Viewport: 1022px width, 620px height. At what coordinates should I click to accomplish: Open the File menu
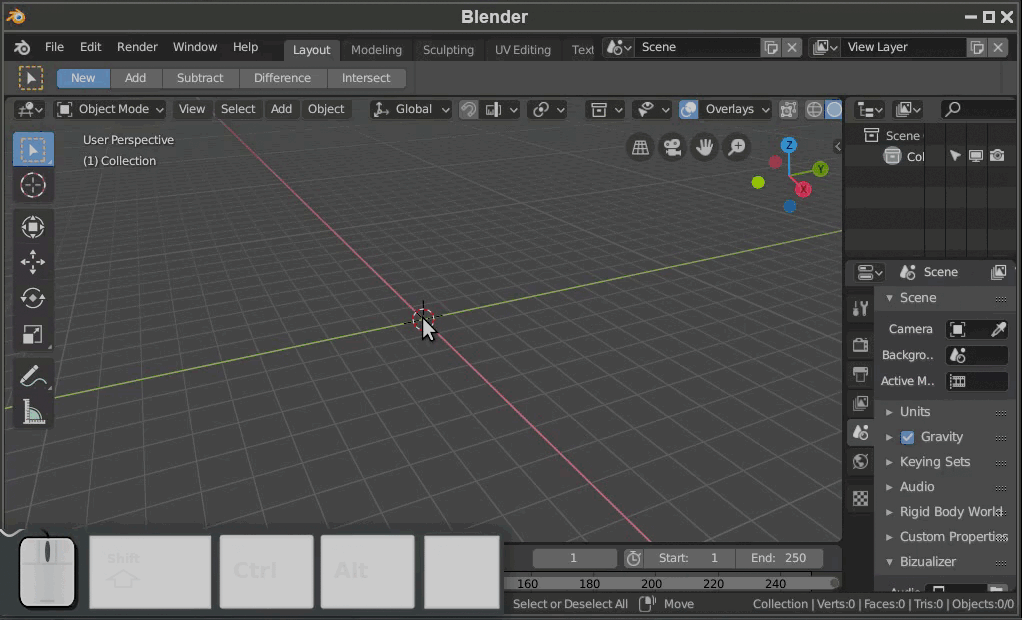click(54, 47)
